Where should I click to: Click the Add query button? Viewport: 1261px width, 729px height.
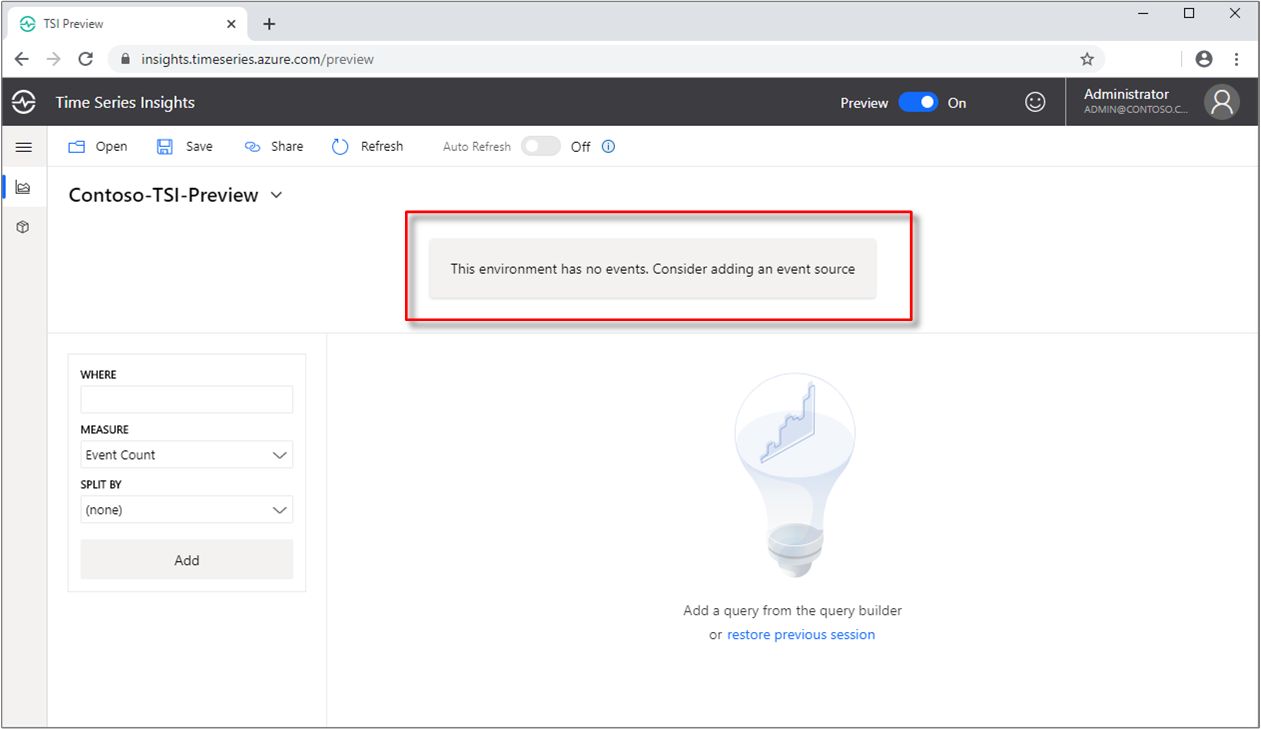187,560
